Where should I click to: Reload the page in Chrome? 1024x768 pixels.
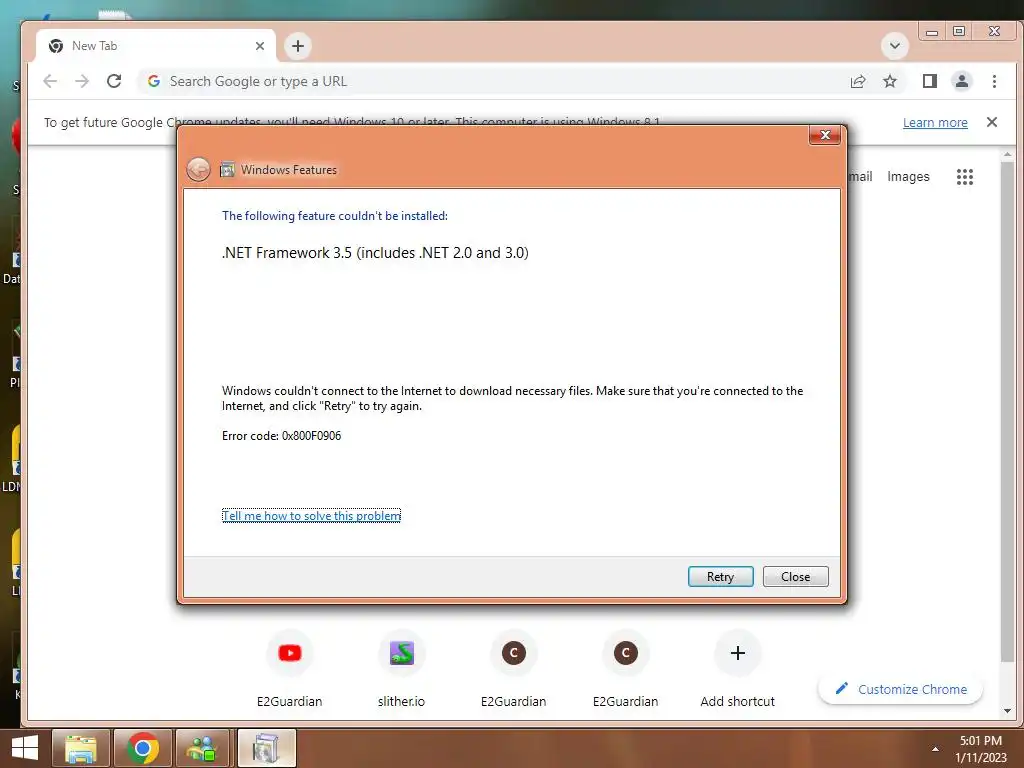point(114,81)
